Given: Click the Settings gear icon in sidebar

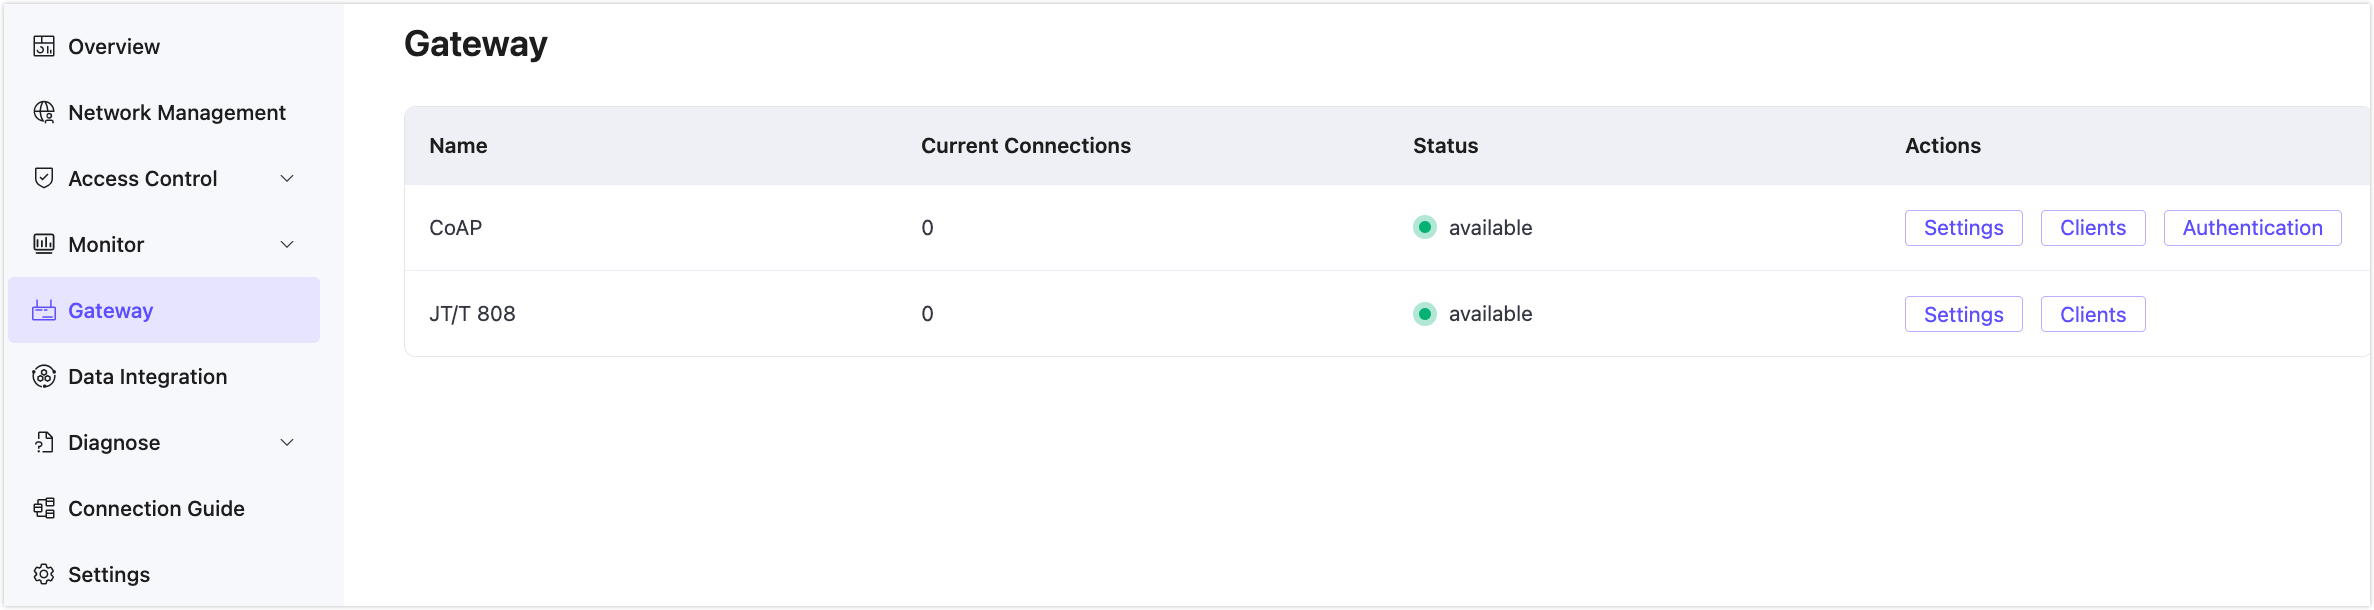Looking at the screenshot, I should pos(44,574).
